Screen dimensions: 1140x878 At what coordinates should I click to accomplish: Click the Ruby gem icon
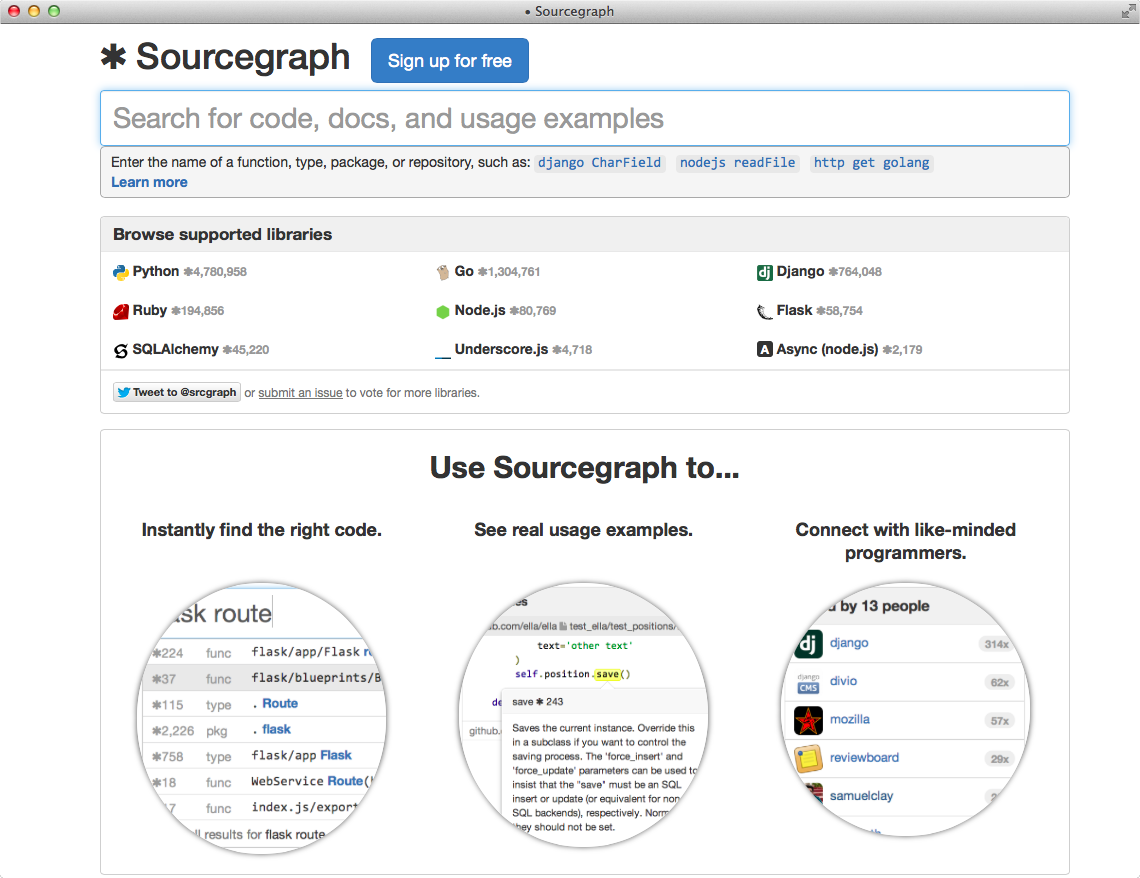[x=121, y=311]
